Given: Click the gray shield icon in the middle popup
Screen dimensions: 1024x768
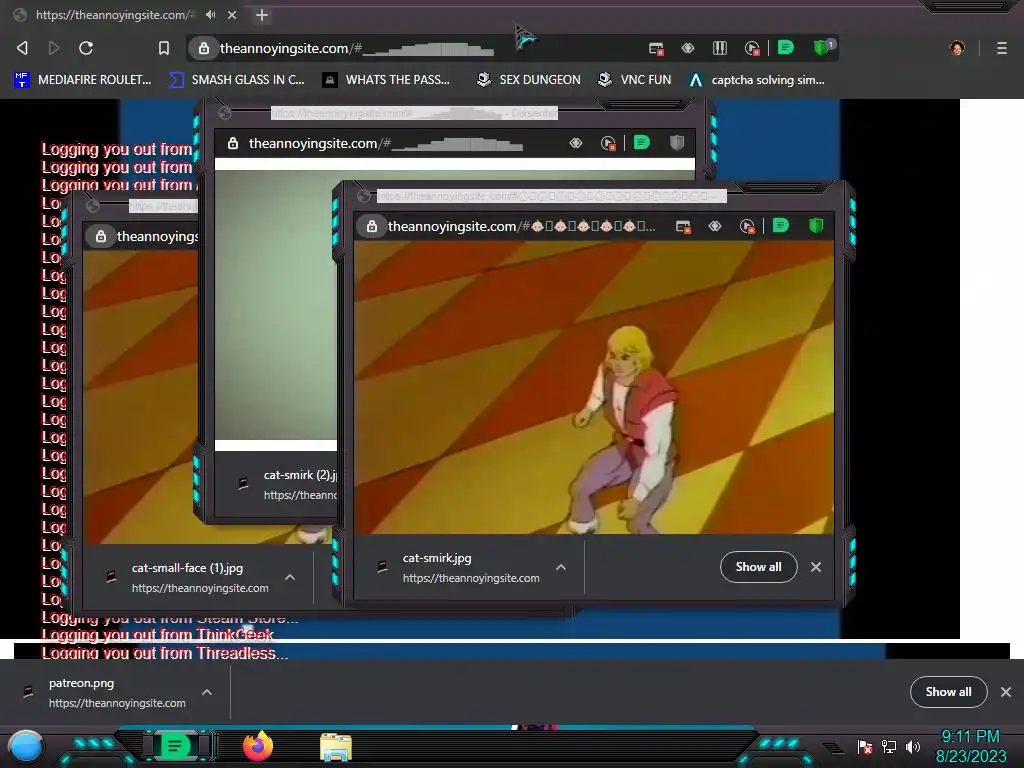Looking at the screenshot, I should coord(677,143).
